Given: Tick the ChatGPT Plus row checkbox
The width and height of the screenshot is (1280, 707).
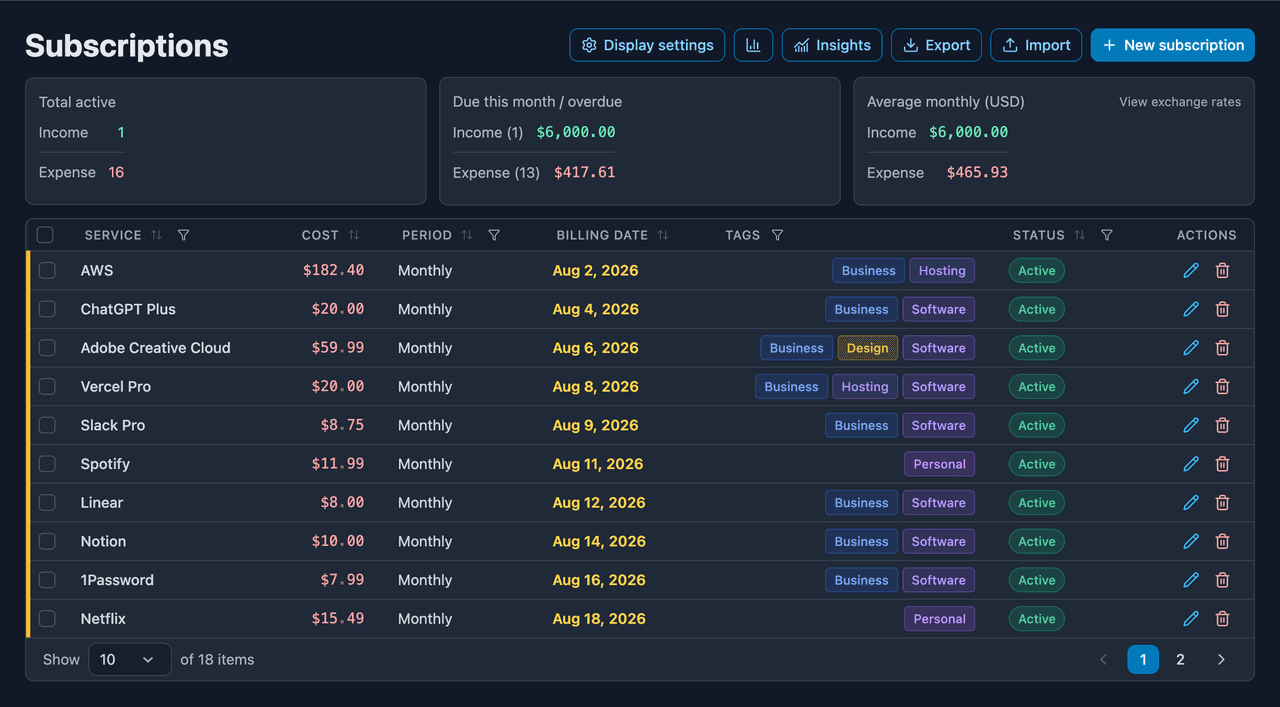Looking at the screenshot, I should (47, 309).
